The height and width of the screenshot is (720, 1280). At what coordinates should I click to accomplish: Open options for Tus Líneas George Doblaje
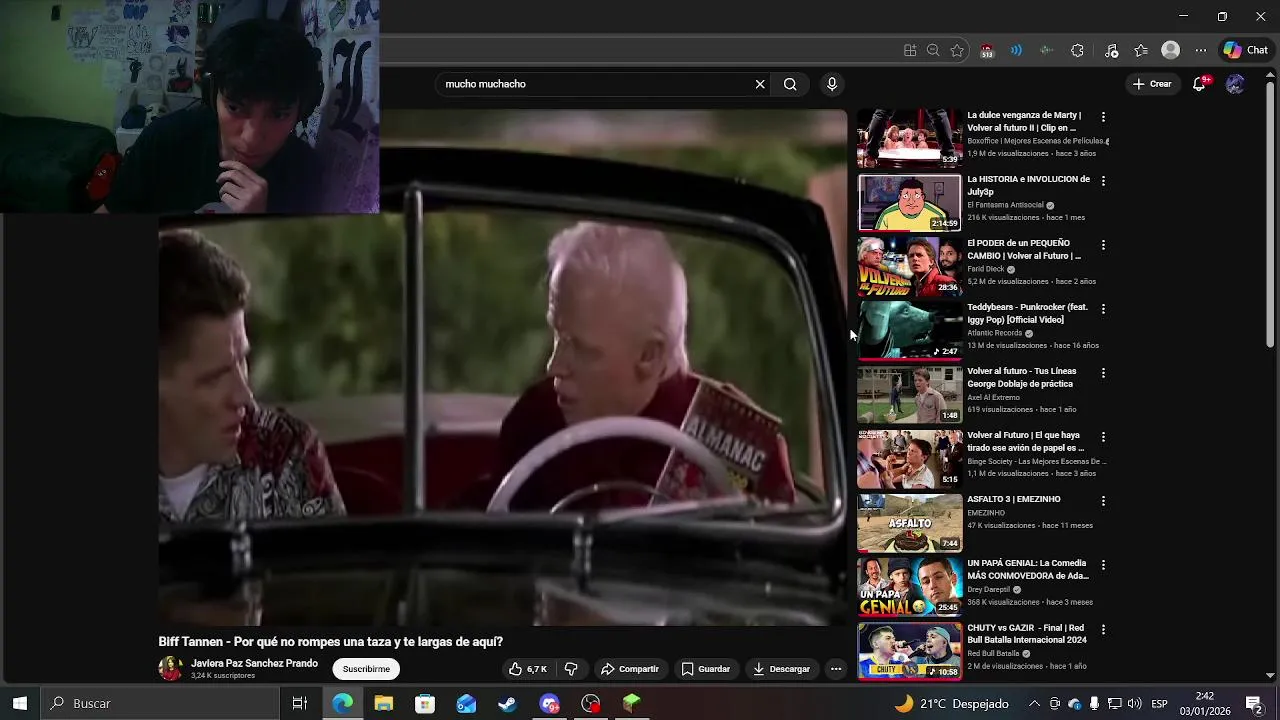(x=1103, y=373)
